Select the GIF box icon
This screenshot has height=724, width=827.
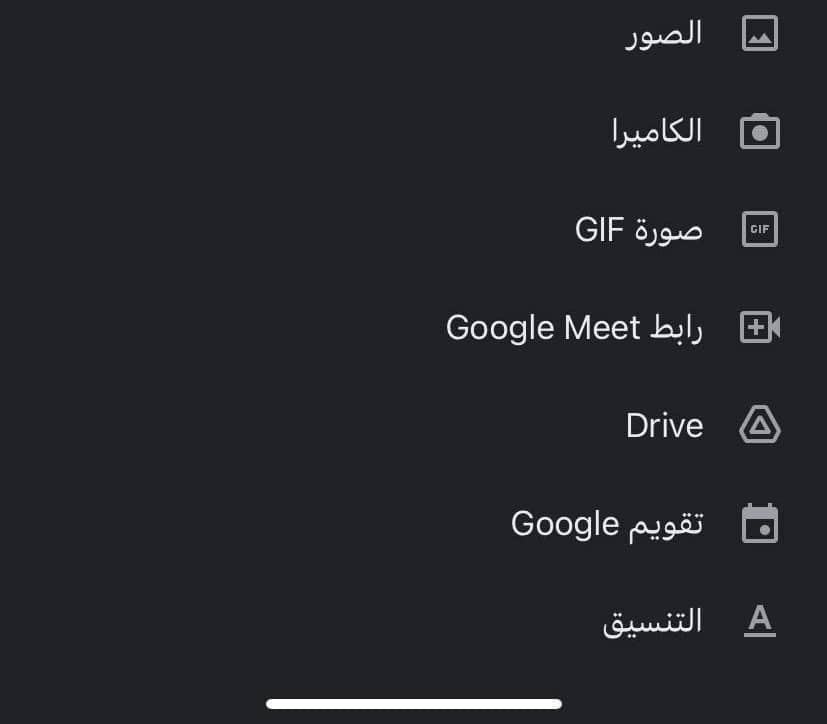(759, 229)
